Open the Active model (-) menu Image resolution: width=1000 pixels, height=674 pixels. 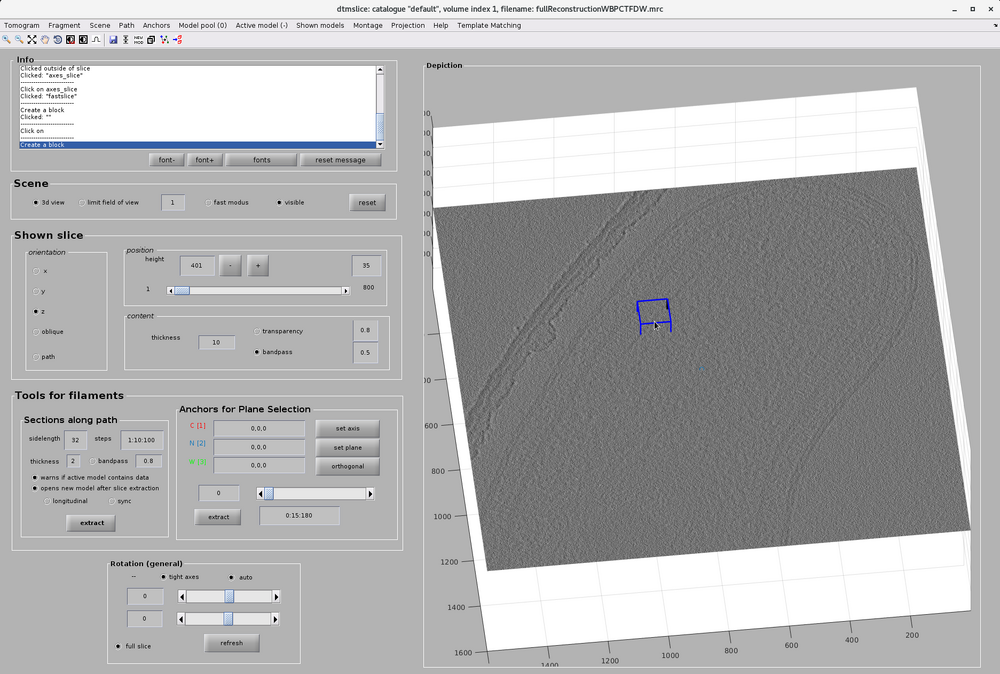(x=261, y=25)
